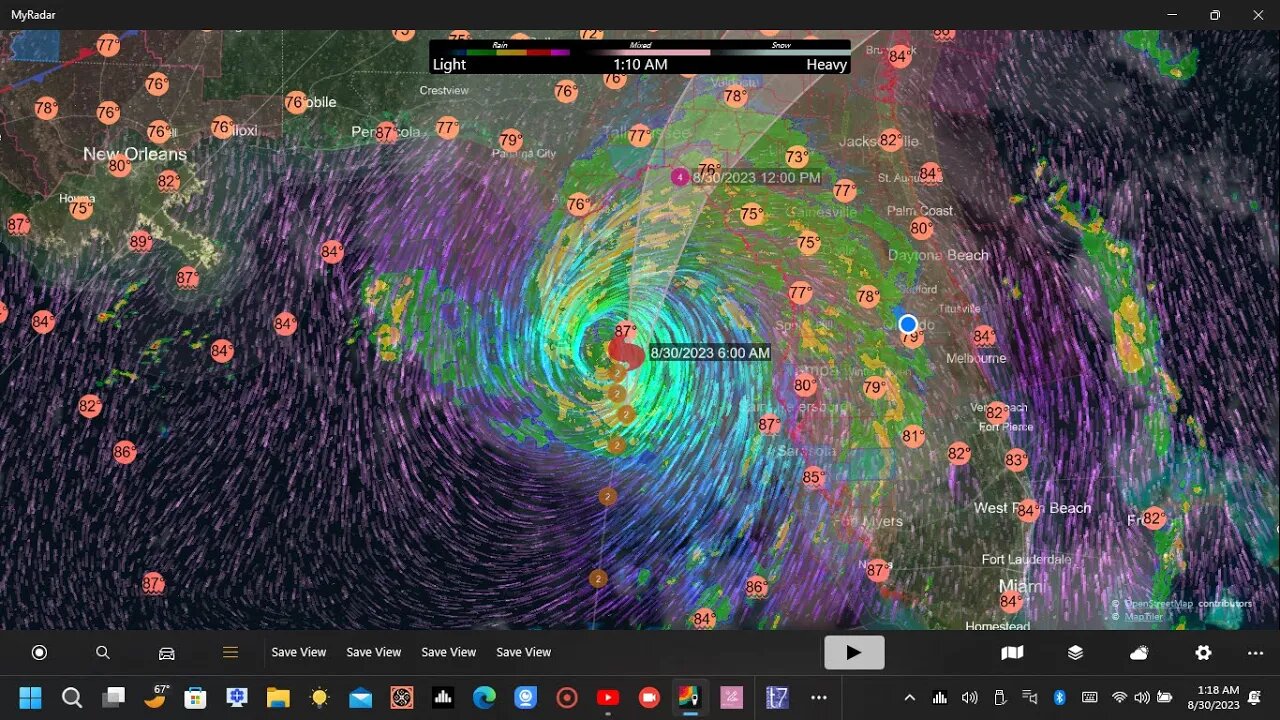Screen dimensions: 1280x720
Task: Open the orange hamburger menu icon
Action: pyautogui.click(x=231, y=652)
